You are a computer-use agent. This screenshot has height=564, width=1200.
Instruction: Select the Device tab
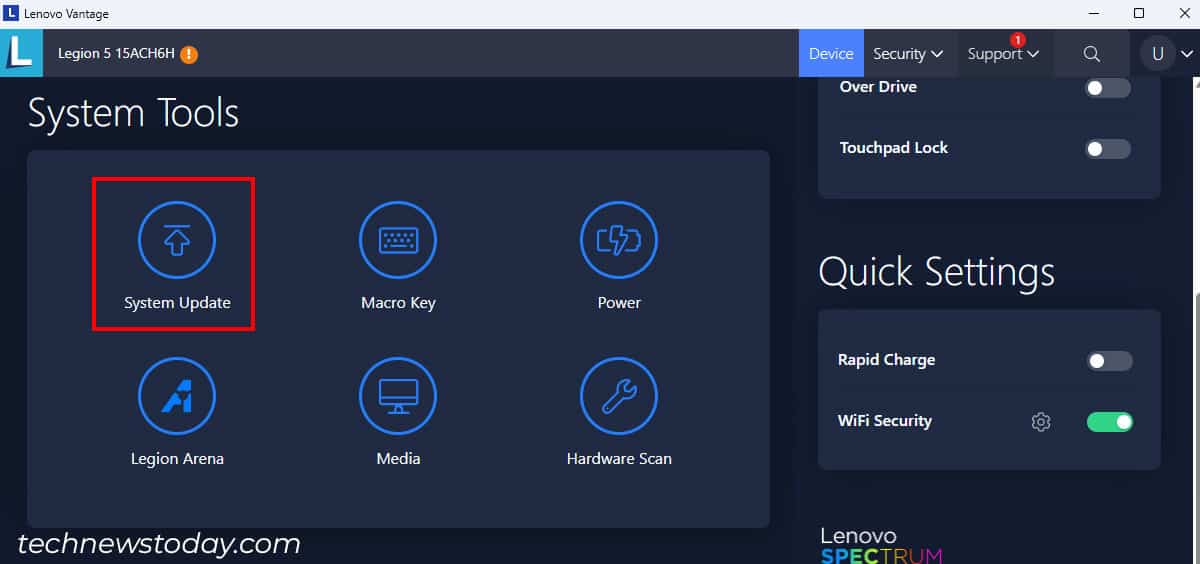pyautogui.click(x=830, y=54)
